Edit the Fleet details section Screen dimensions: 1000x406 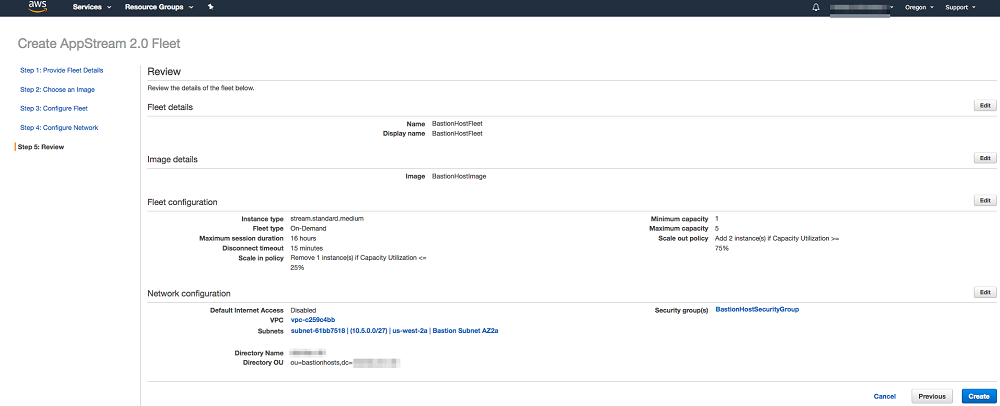click(984, 106)
